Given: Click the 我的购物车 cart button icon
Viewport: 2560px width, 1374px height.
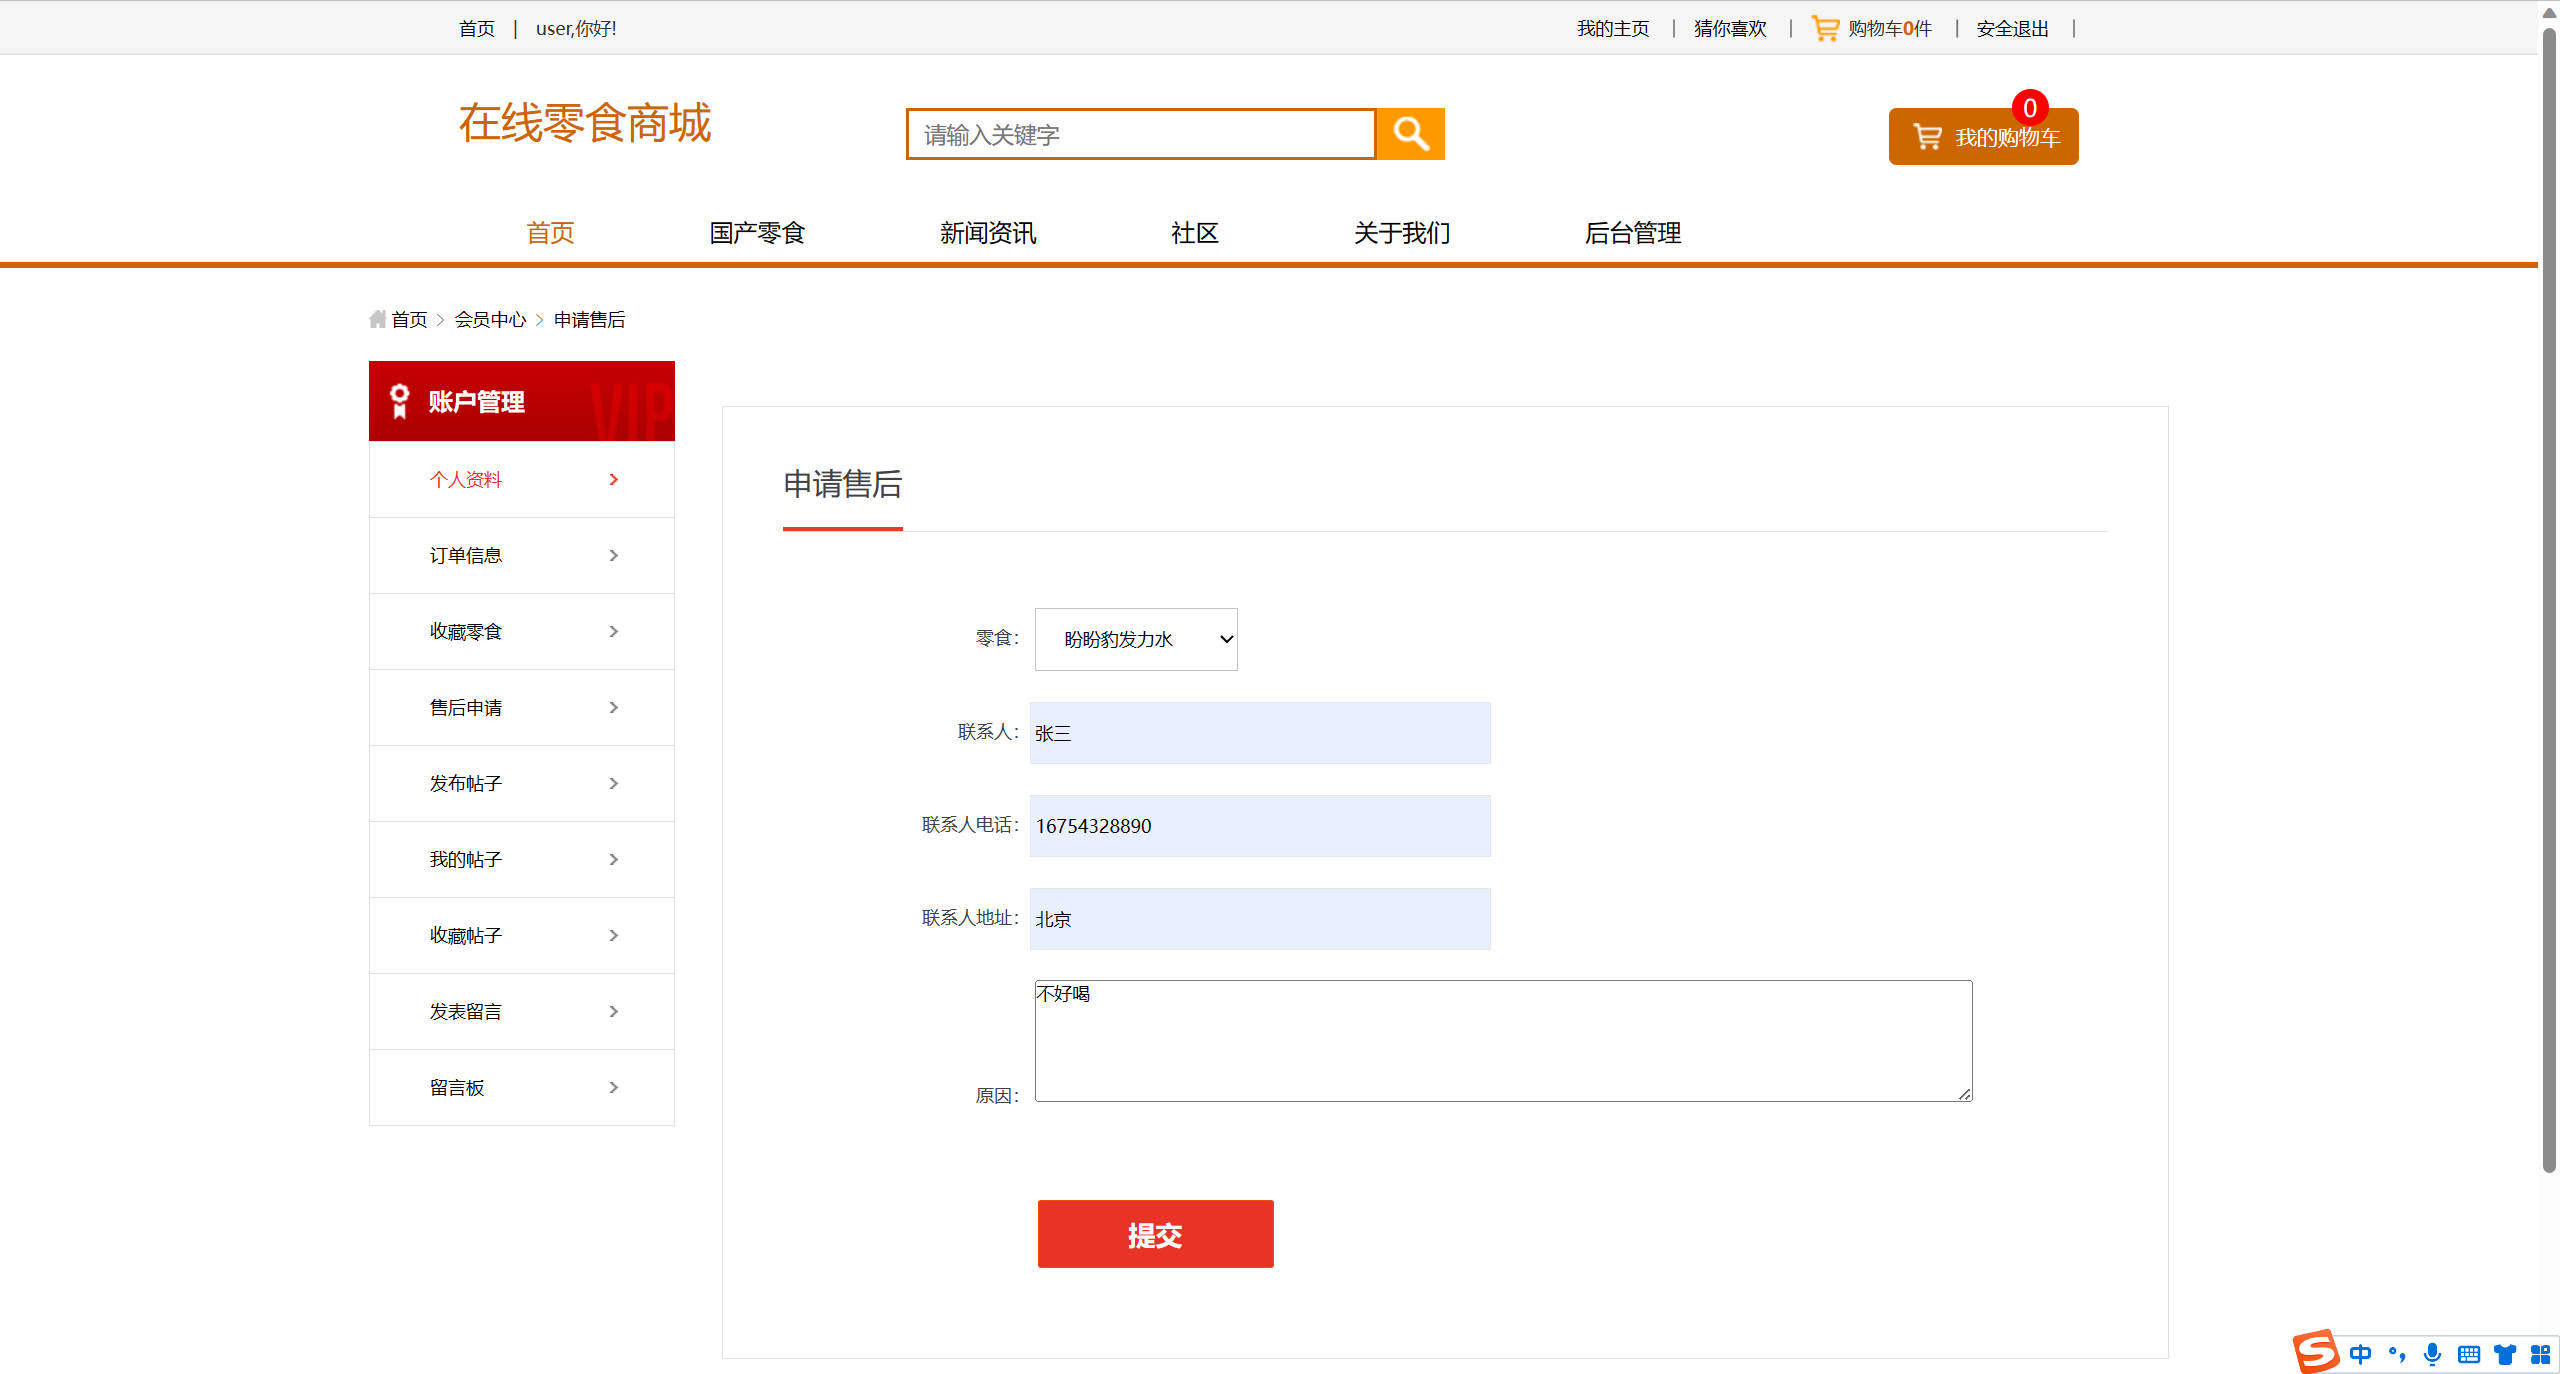Looking at the screenshot, I should click(x=1926, y=137).
